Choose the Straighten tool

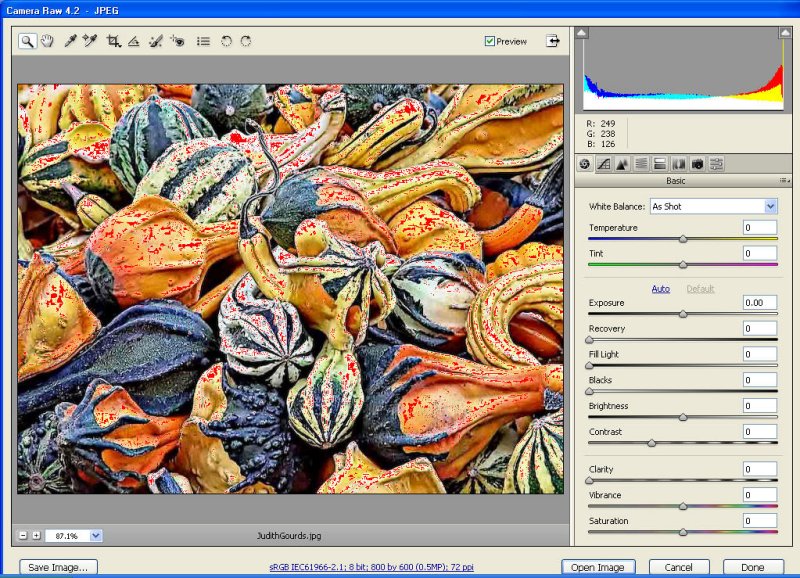[x=134, y=41]
